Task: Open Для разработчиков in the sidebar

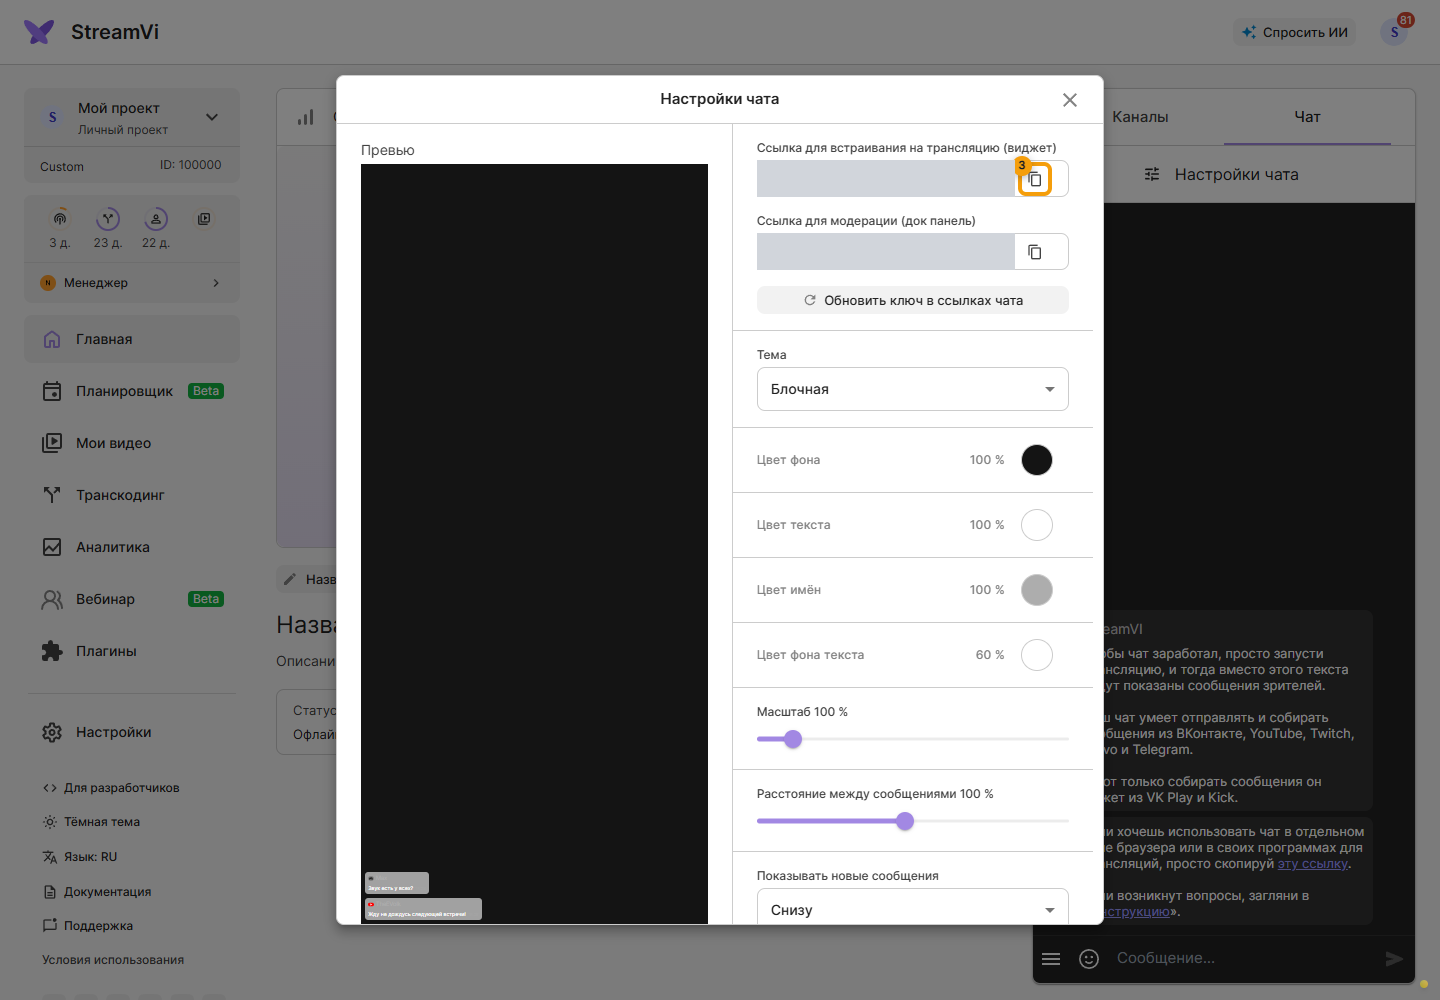Action: coord(111,788)
